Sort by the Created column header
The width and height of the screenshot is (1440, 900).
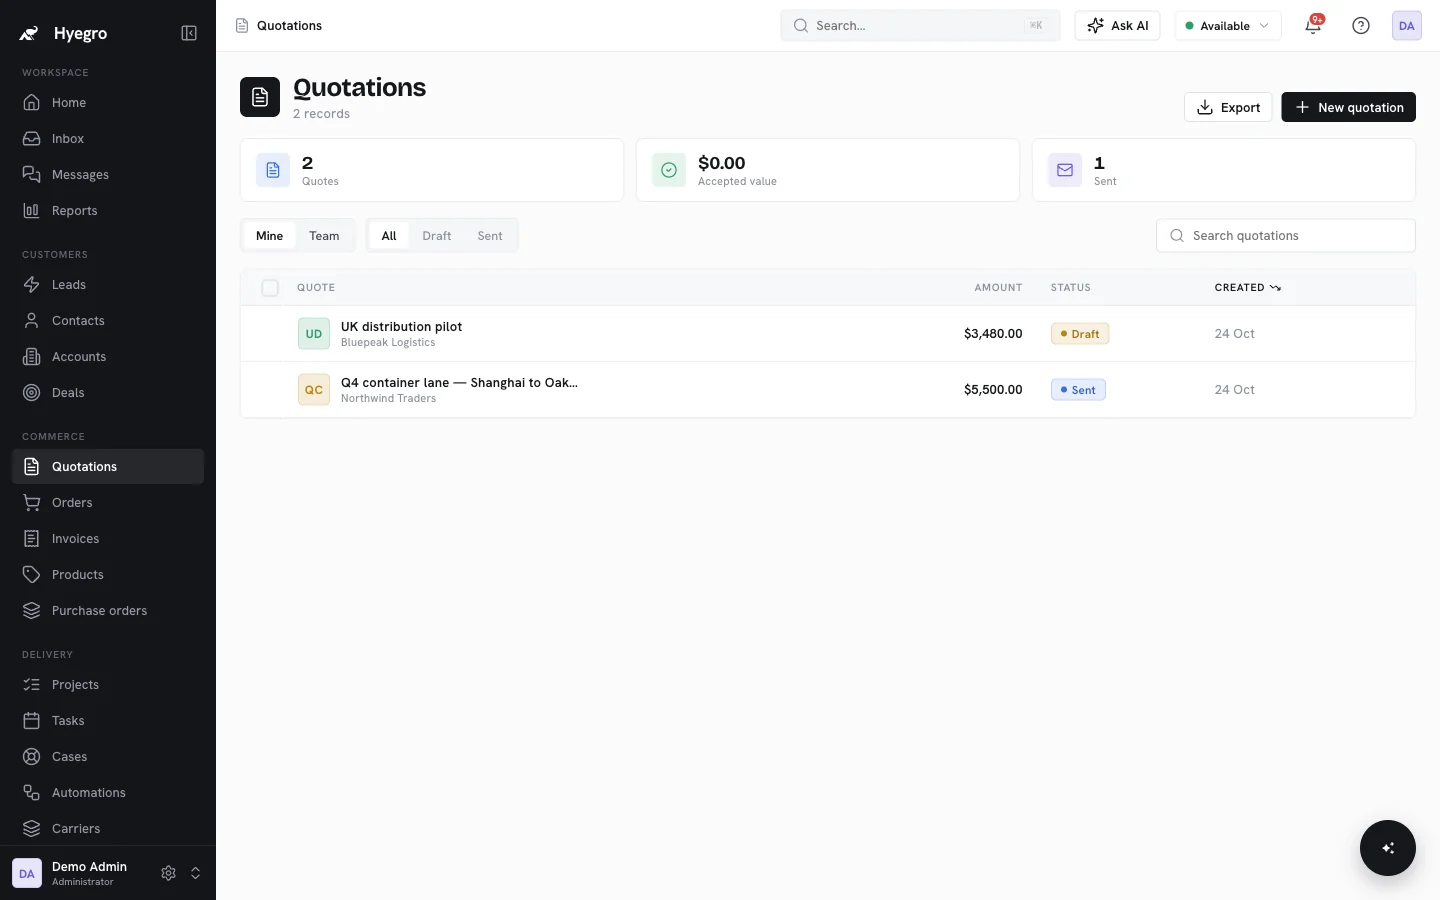1247,288
